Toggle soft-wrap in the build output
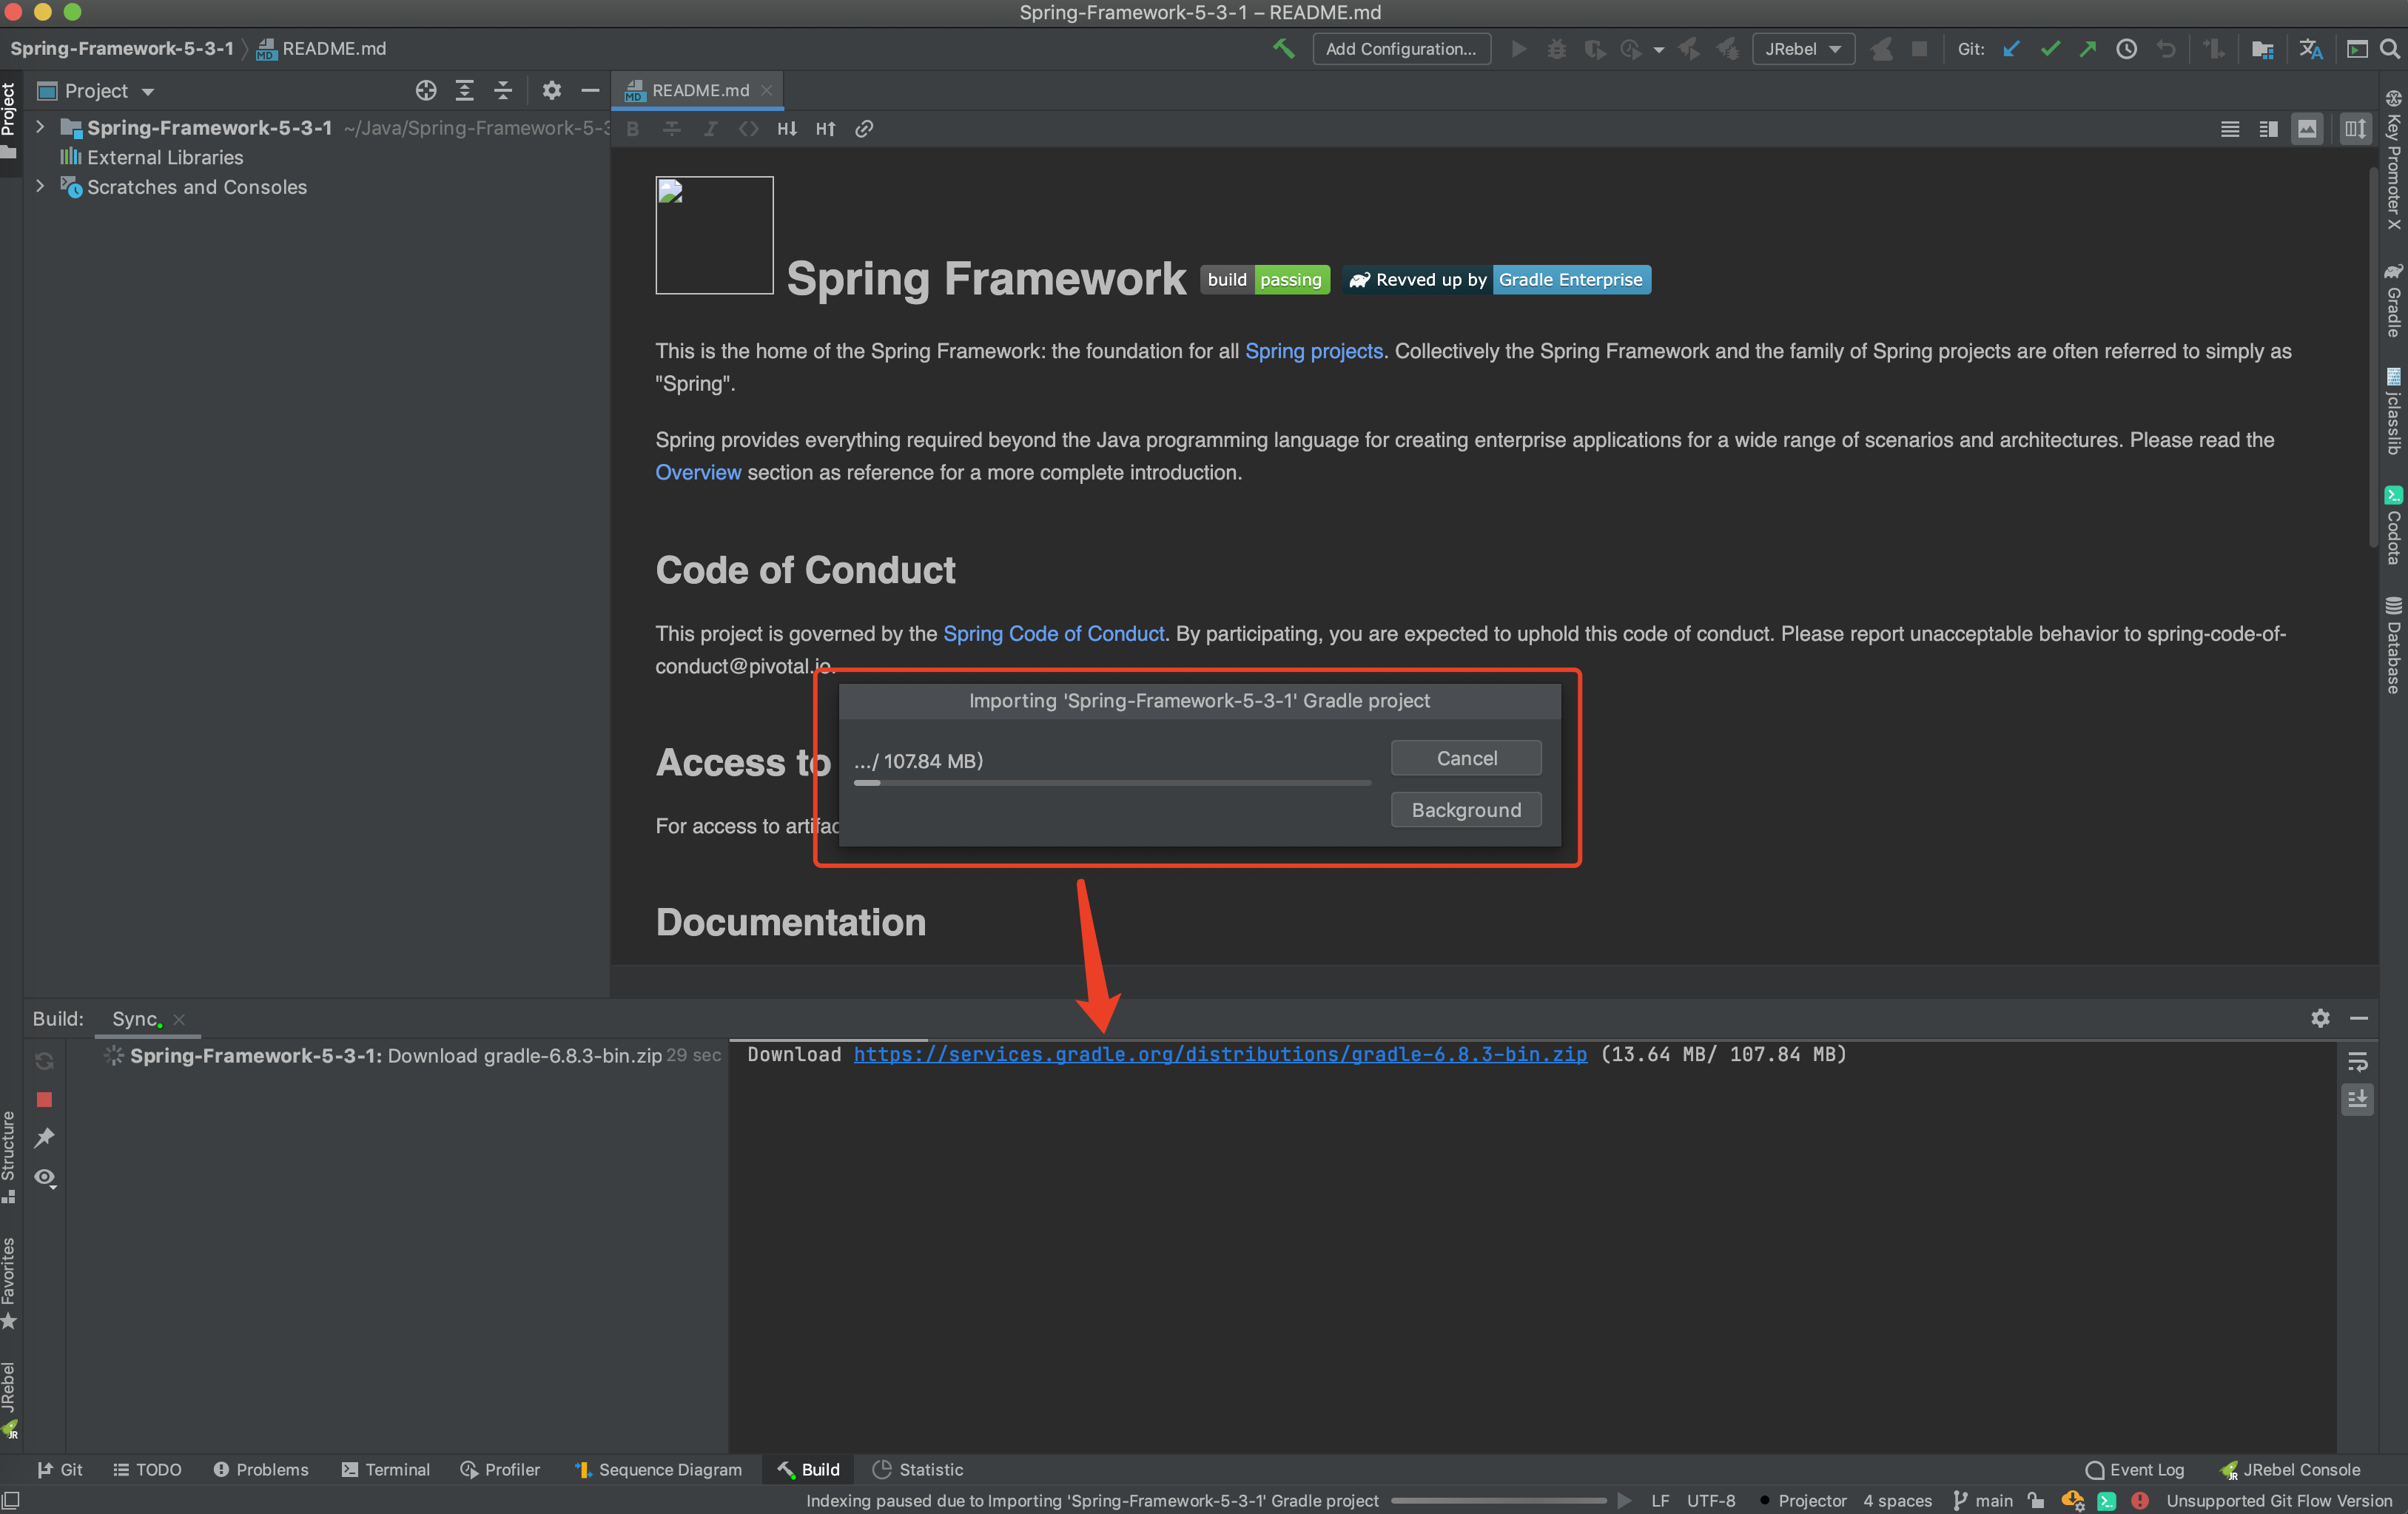 [x=2357, y=1061]
